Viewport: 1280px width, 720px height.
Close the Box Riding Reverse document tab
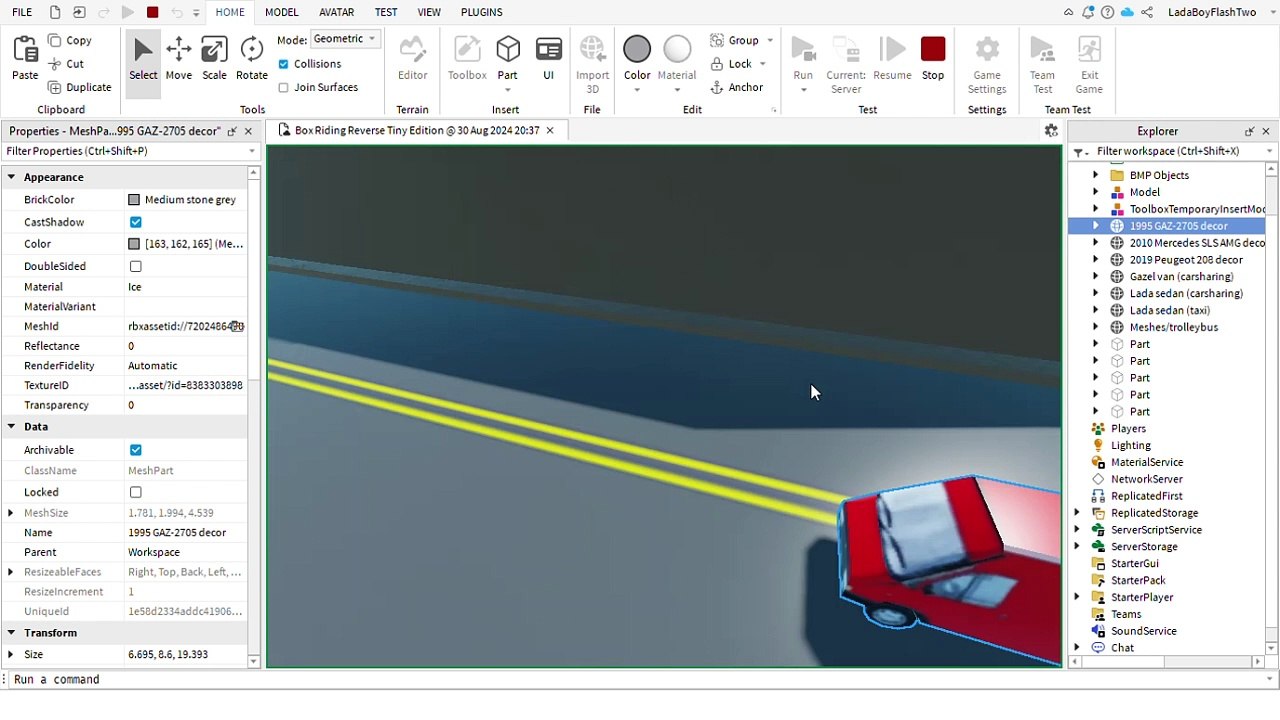coord(549,131)
